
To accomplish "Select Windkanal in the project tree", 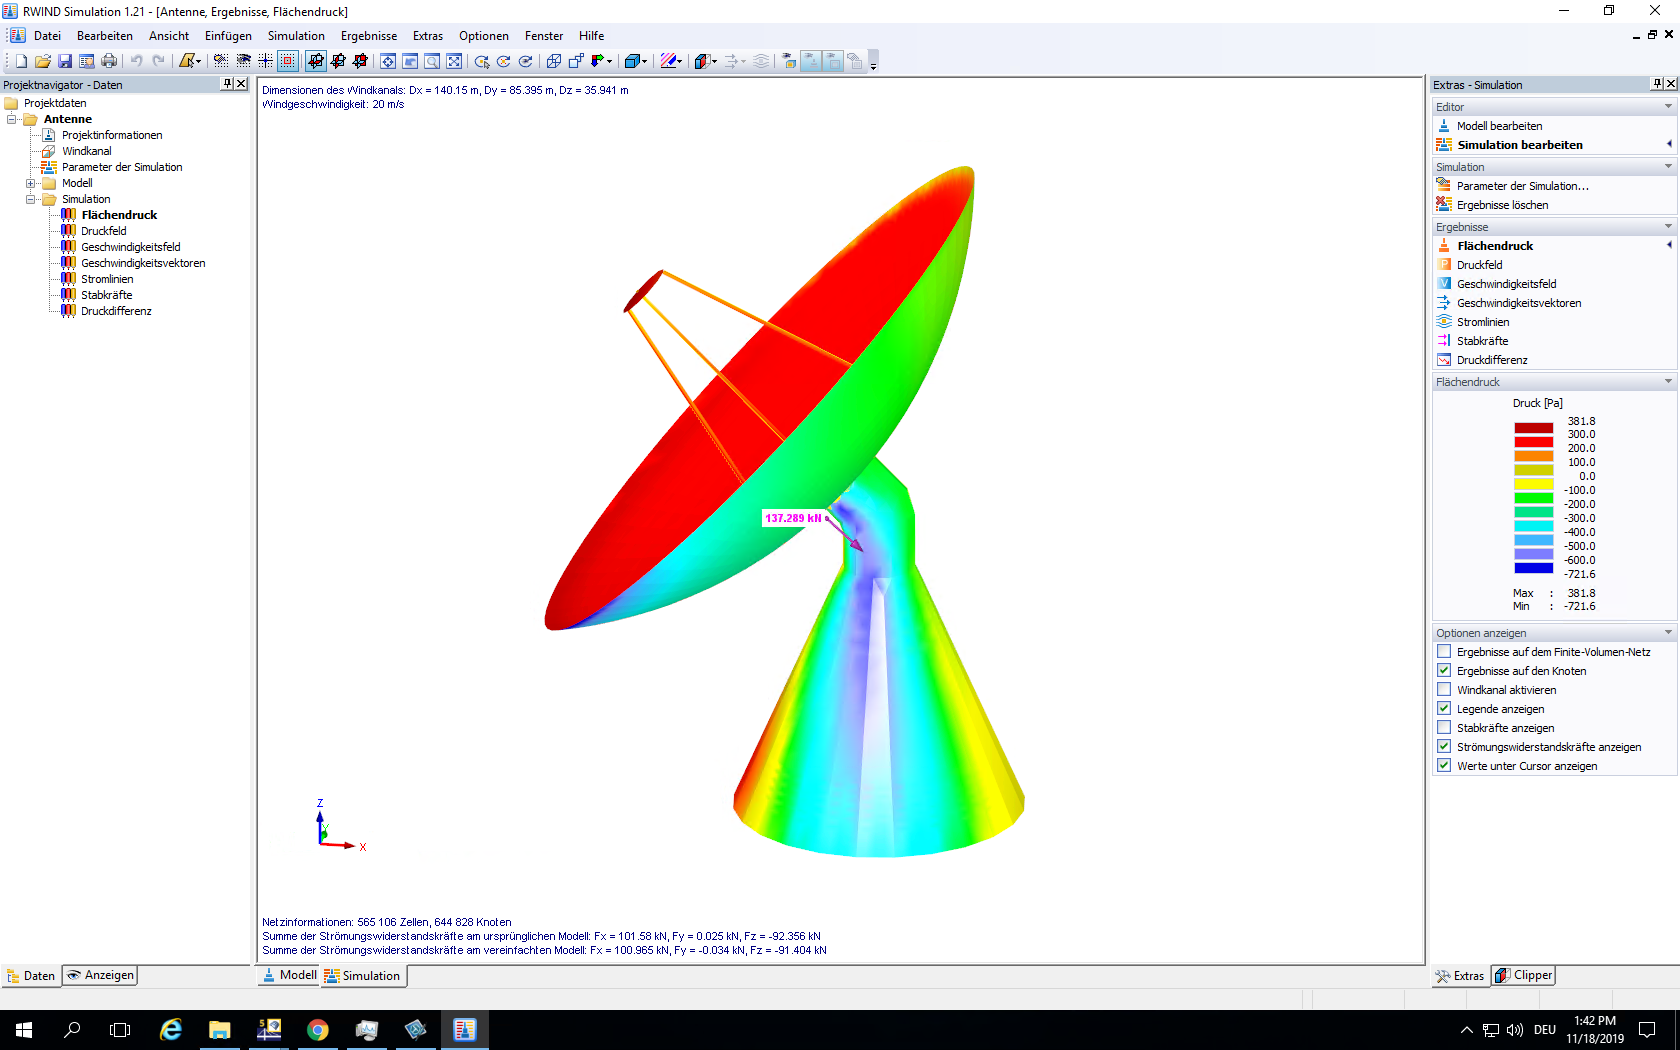I will pos(86,151).
